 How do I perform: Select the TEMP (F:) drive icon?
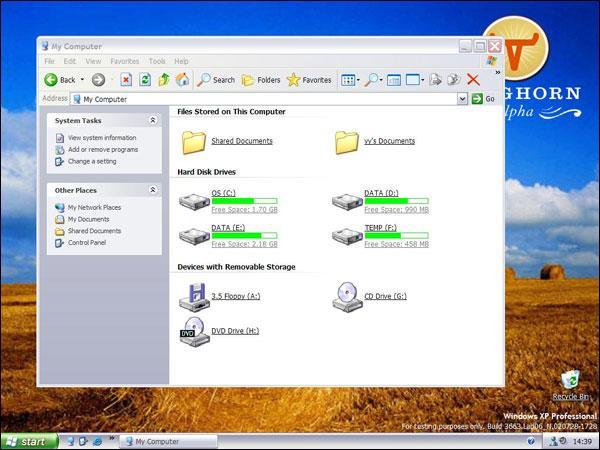(x=347, y=236)
